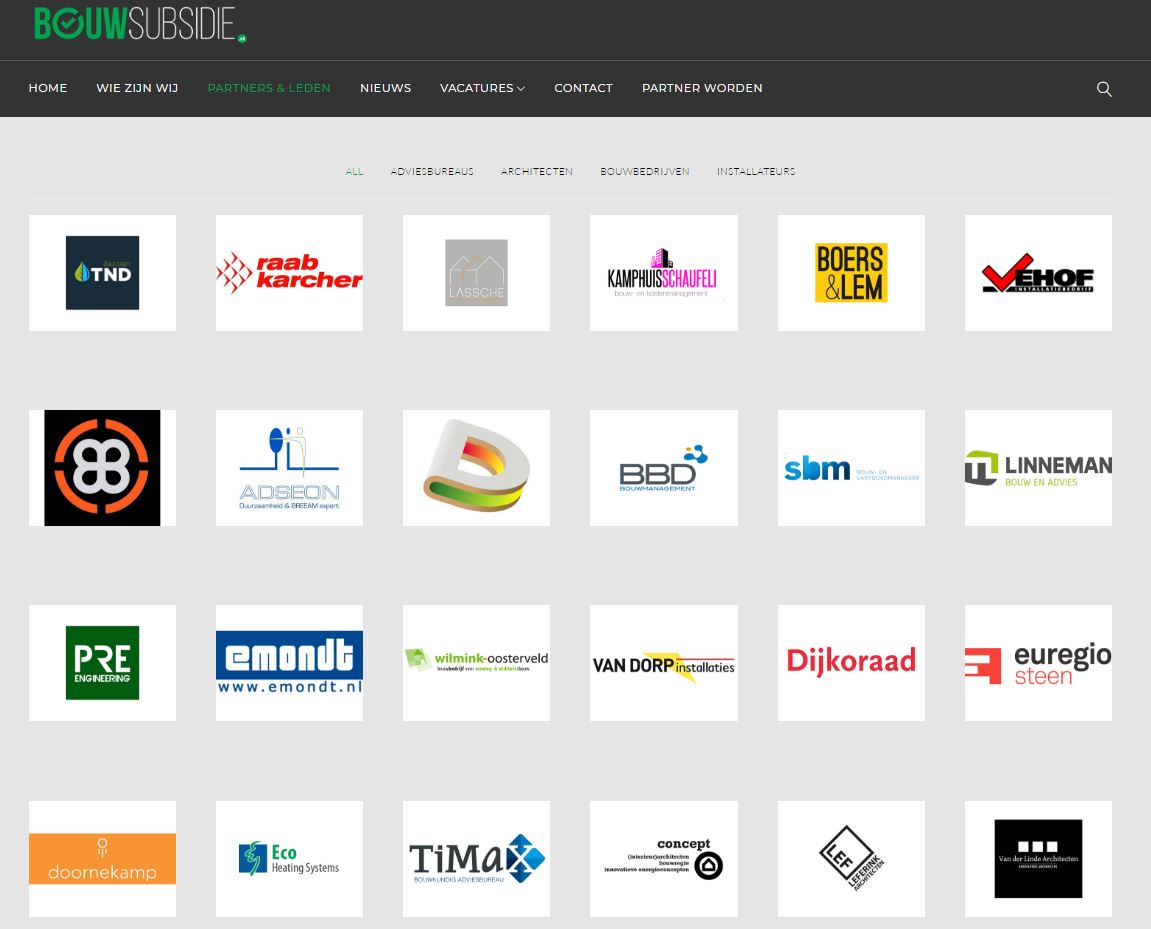This screenshot has width=1151, height=929.
Task: Go to the Partners & Leden page
Action: pos(268,88)
